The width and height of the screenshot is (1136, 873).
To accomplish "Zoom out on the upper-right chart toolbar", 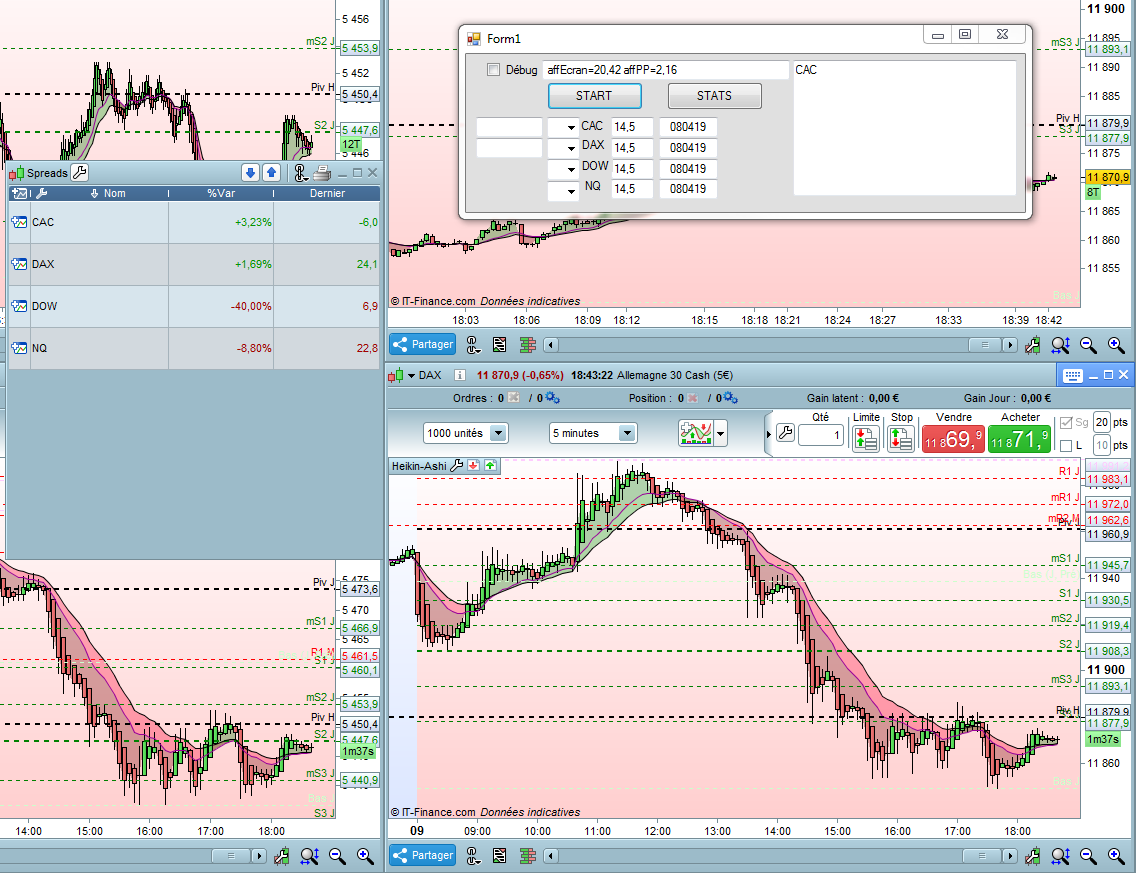I will [x=1088, y=345].
